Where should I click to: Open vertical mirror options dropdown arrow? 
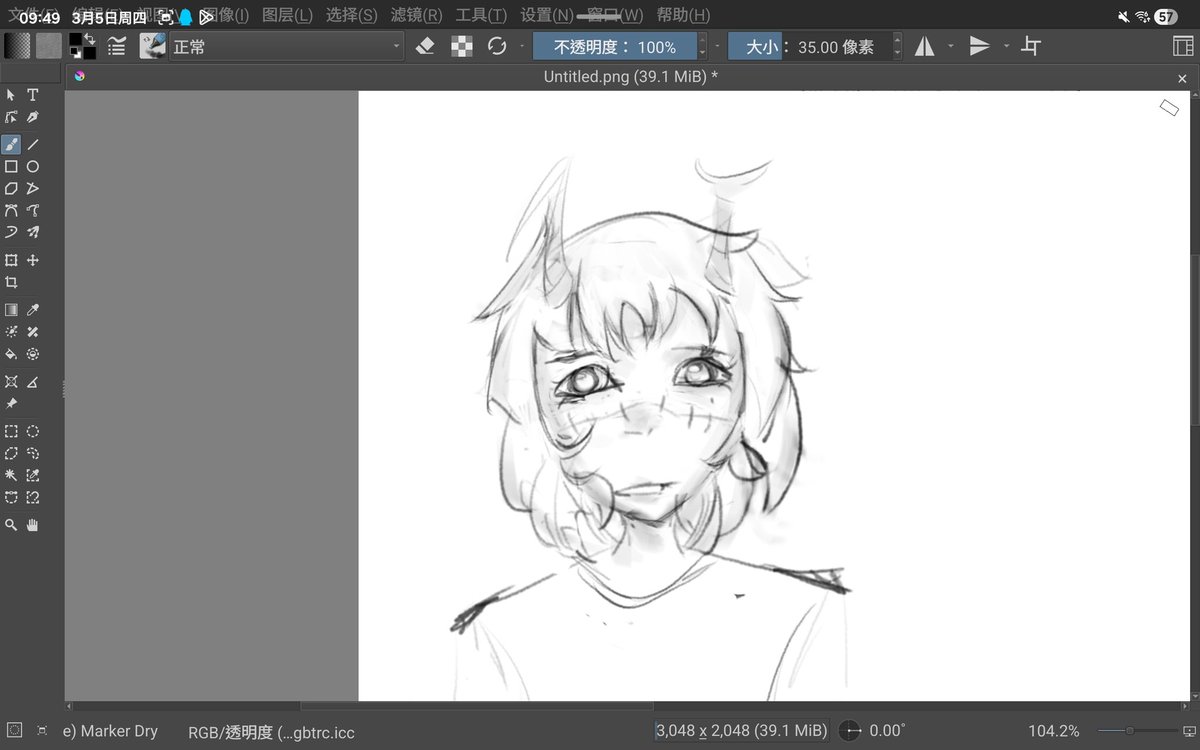(x=1006, y=46)
